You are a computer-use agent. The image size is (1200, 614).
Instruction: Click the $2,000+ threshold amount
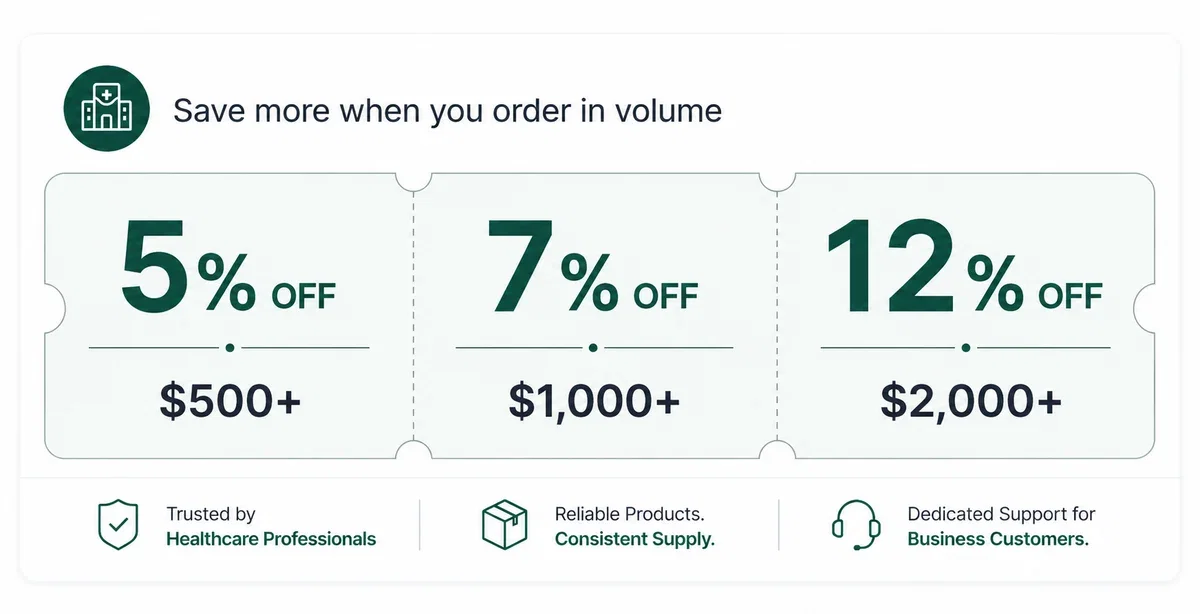[x=971, y=401]
